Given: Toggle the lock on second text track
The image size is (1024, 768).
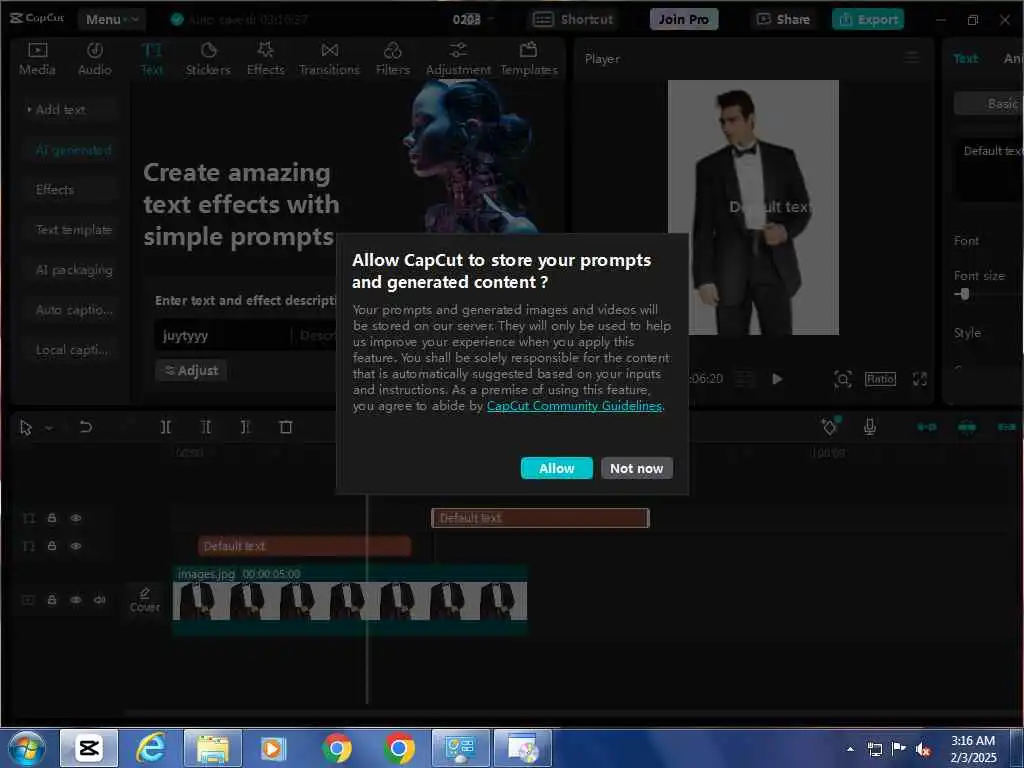Looking at the screenshot, I should pos(52,545).
